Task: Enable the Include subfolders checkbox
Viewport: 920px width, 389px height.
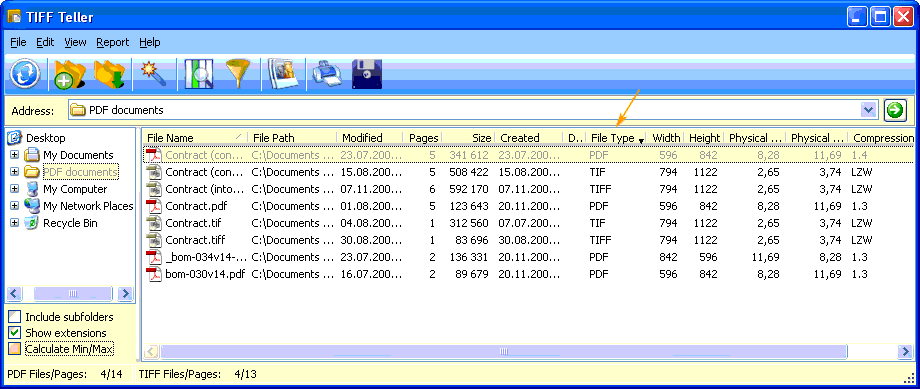Action: tap(15, 317)
